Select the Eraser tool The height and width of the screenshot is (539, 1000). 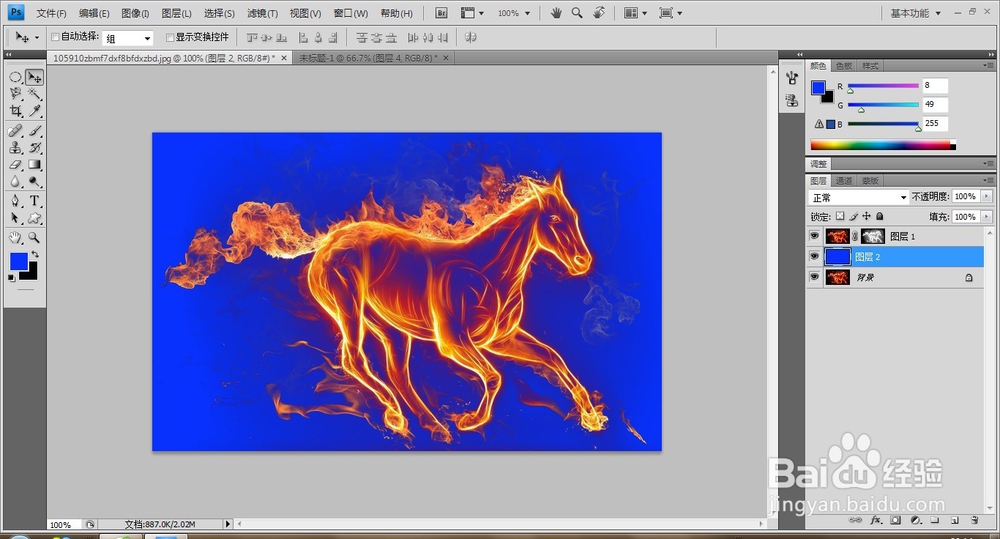pyautogui.click(x=15, y=165)
